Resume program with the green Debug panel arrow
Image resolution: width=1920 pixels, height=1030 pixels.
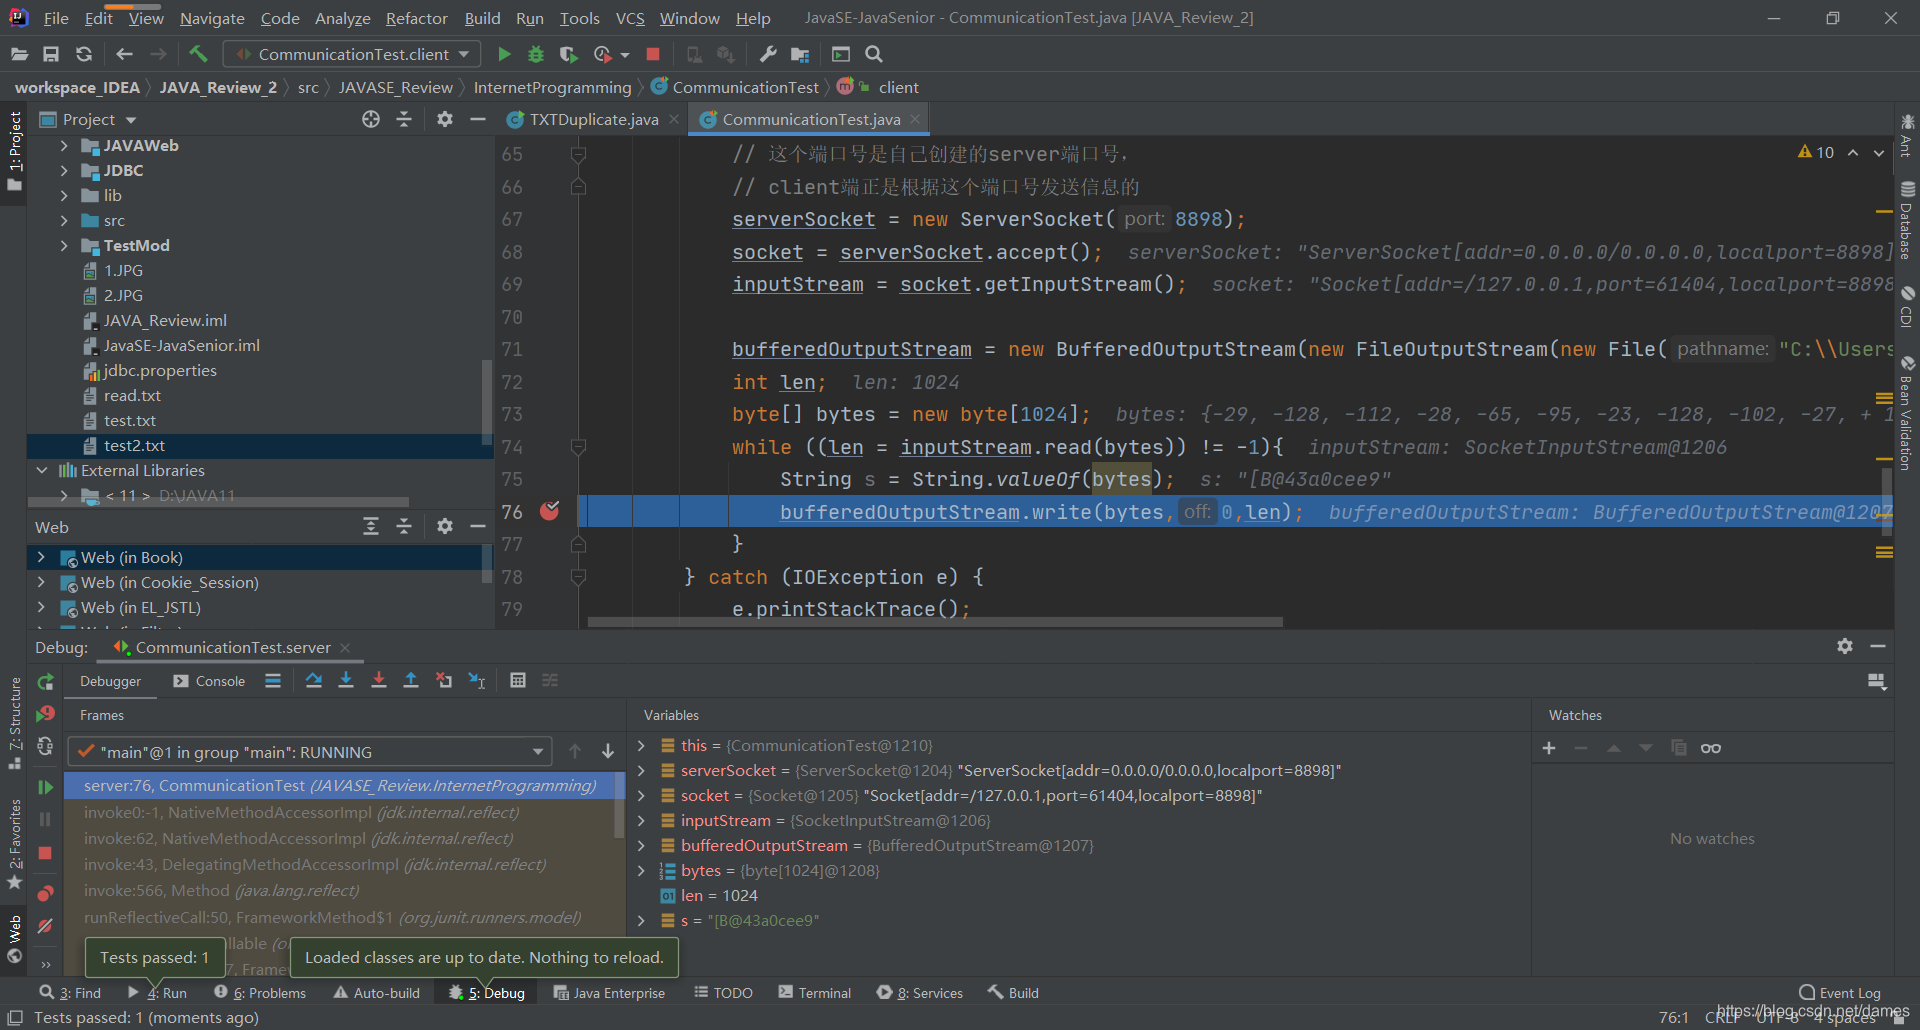(x=45, y=787)
